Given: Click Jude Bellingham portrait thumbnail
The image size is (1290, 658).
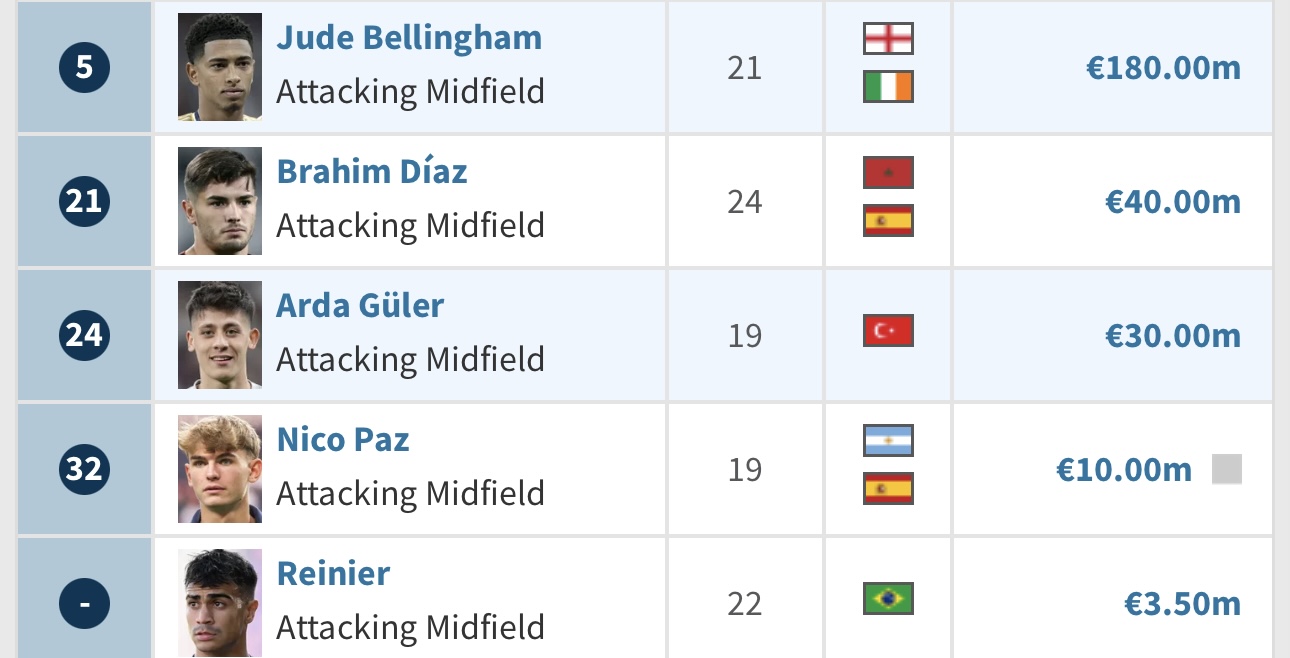Looking at the screenshot, I should pyautogui.click(x=220, y=67).
